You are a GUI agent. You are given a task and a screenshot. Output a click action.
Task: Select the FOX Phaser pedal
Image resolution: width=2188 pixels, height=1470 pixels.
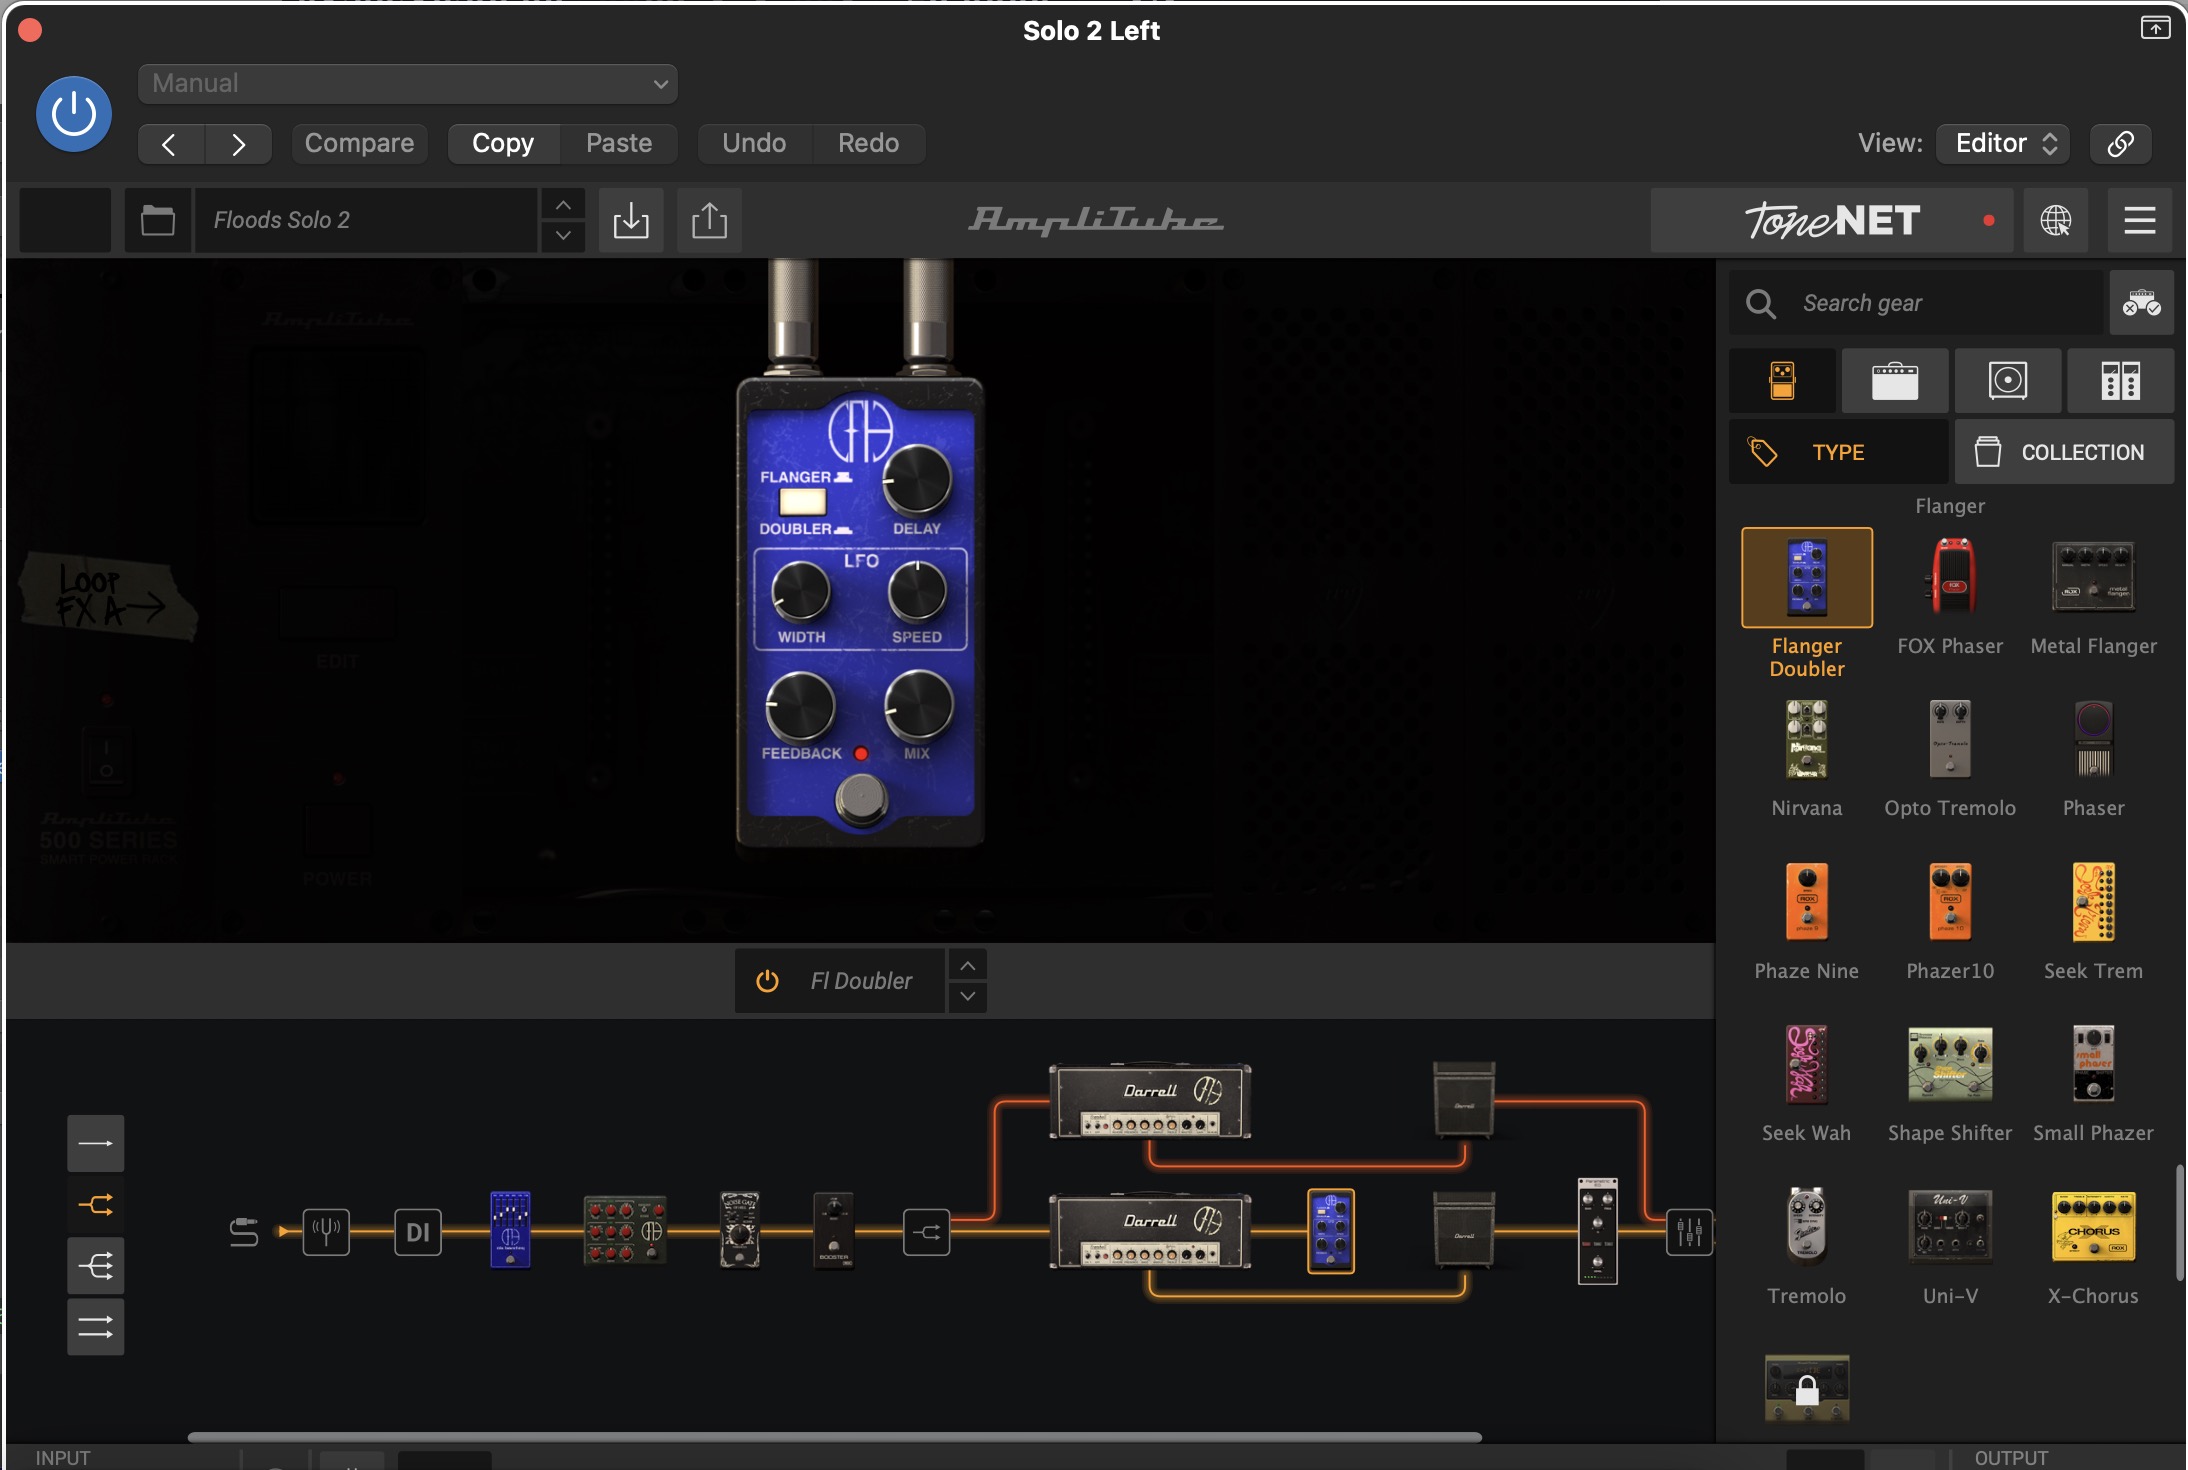coord(1951,578)
